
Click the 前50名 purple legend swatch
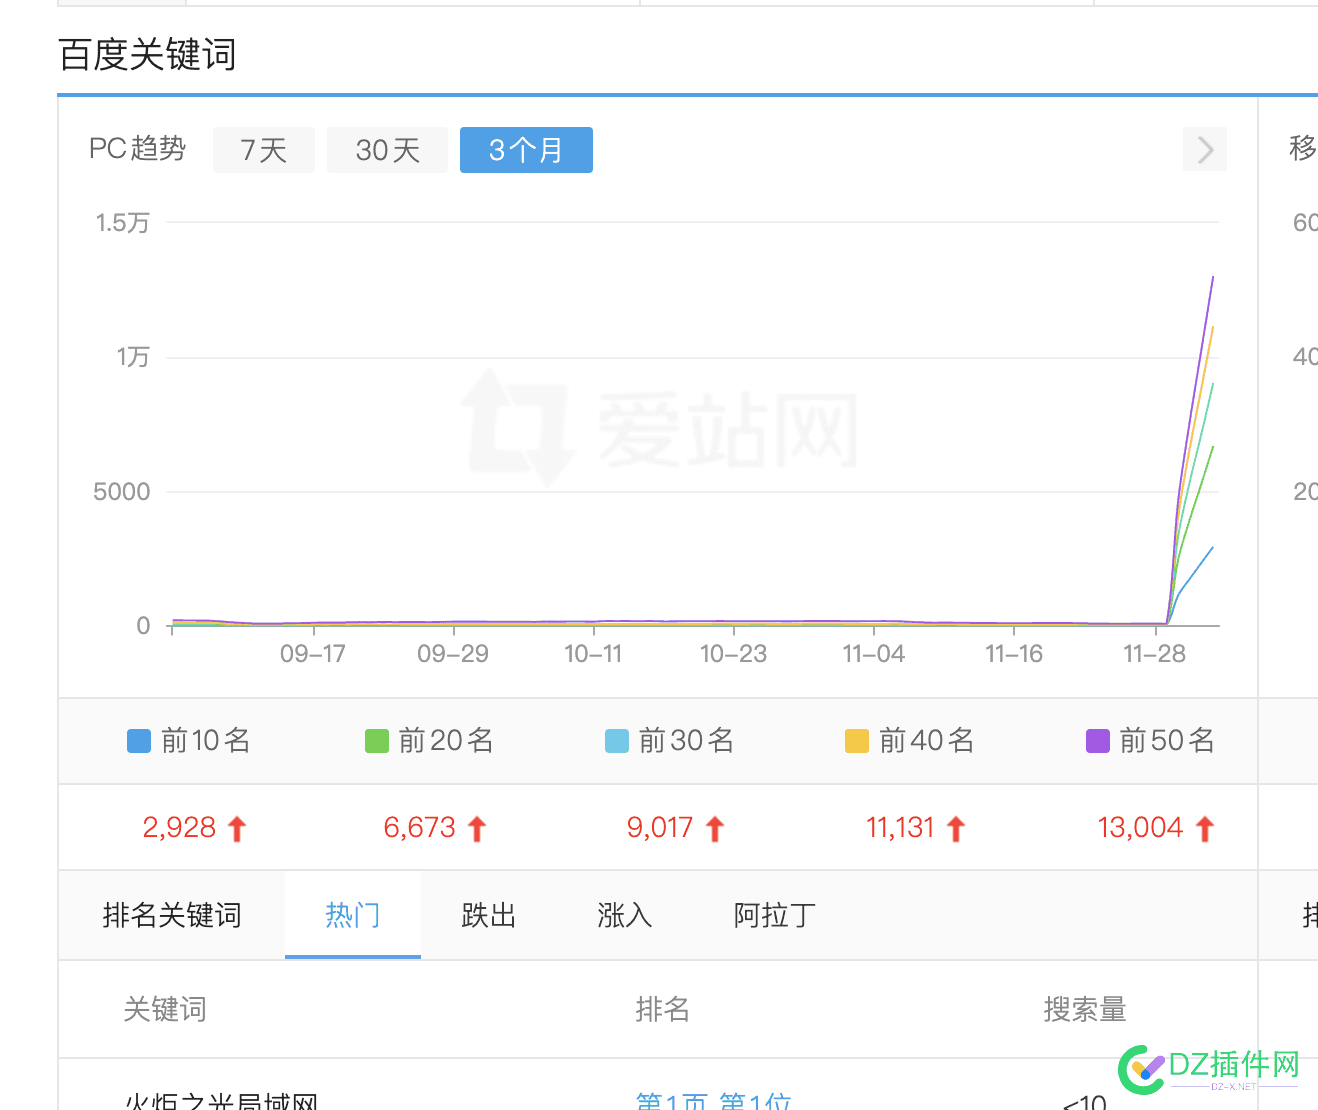pos(1097,741)
